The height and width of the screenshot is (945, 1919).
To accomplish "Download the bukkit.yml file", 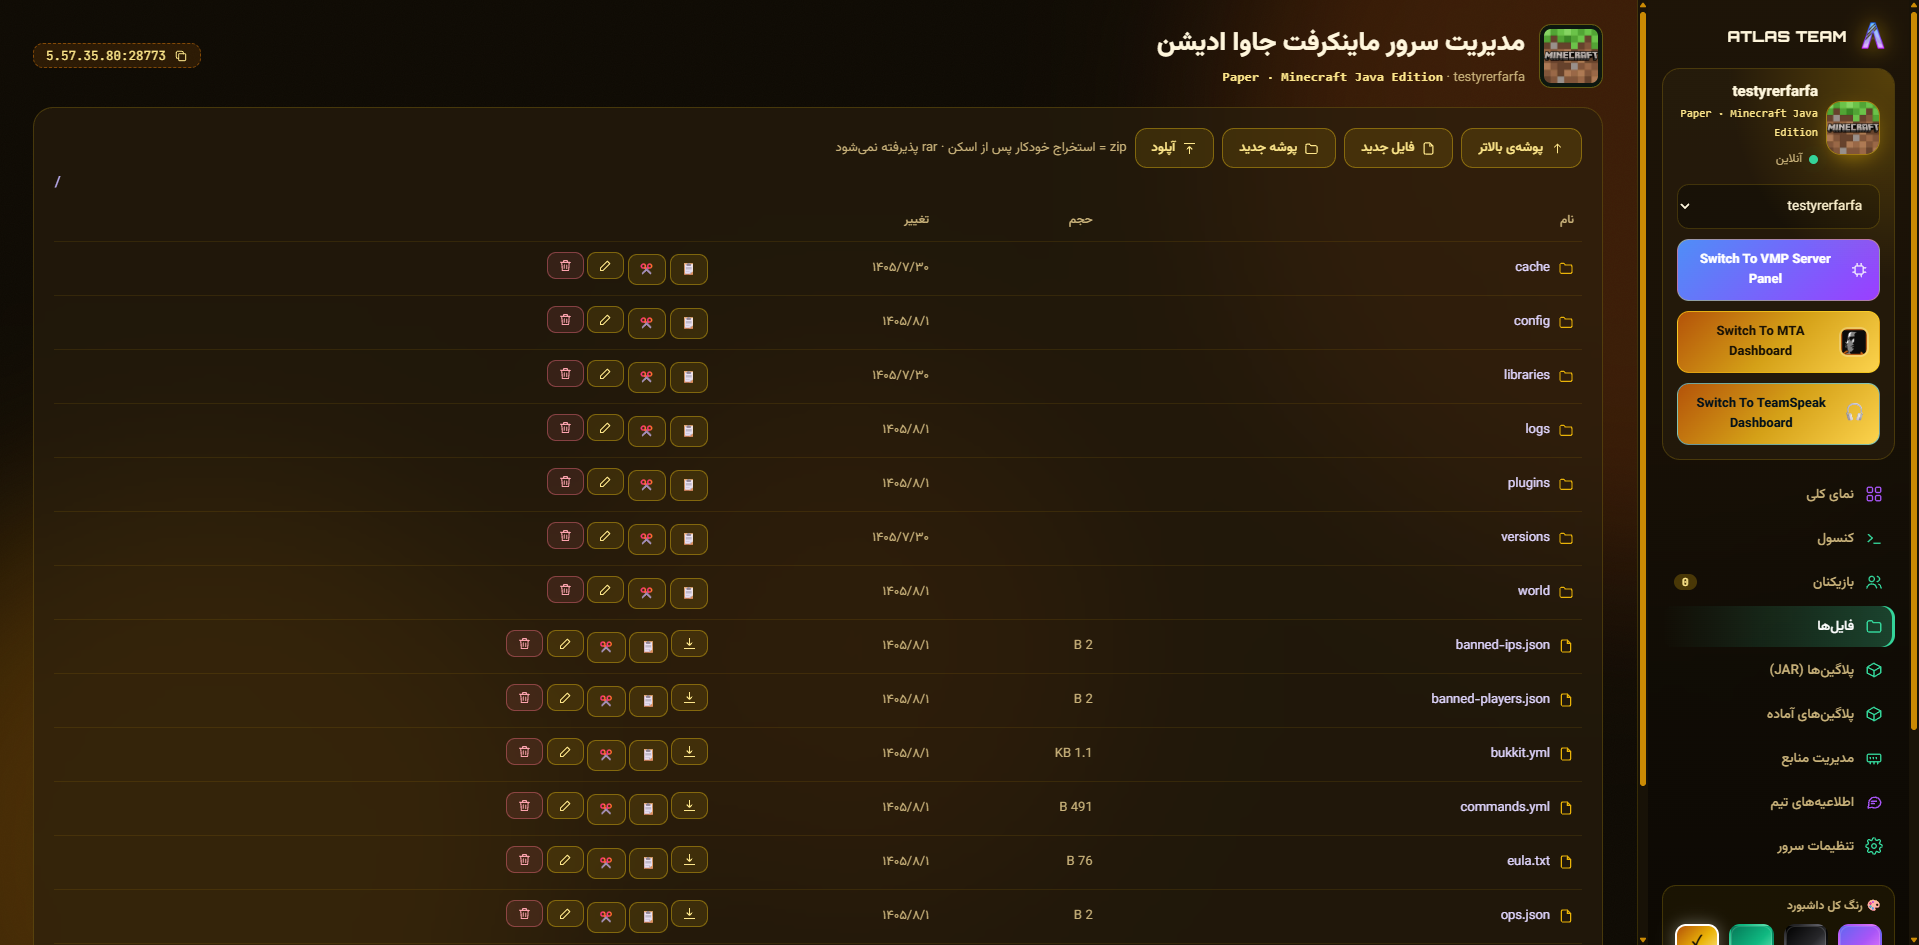I will pos(689,752).
